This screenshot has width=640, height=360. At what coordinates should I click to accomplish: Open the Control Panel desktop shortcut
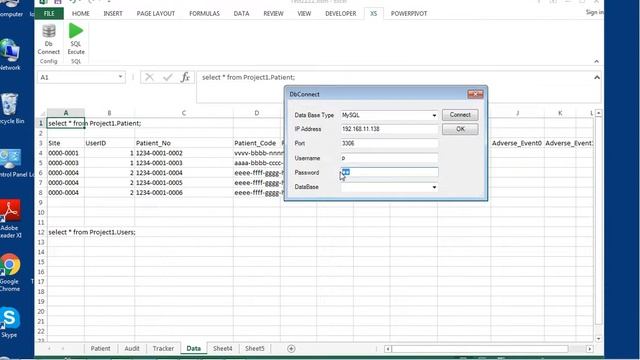point(12,163)
